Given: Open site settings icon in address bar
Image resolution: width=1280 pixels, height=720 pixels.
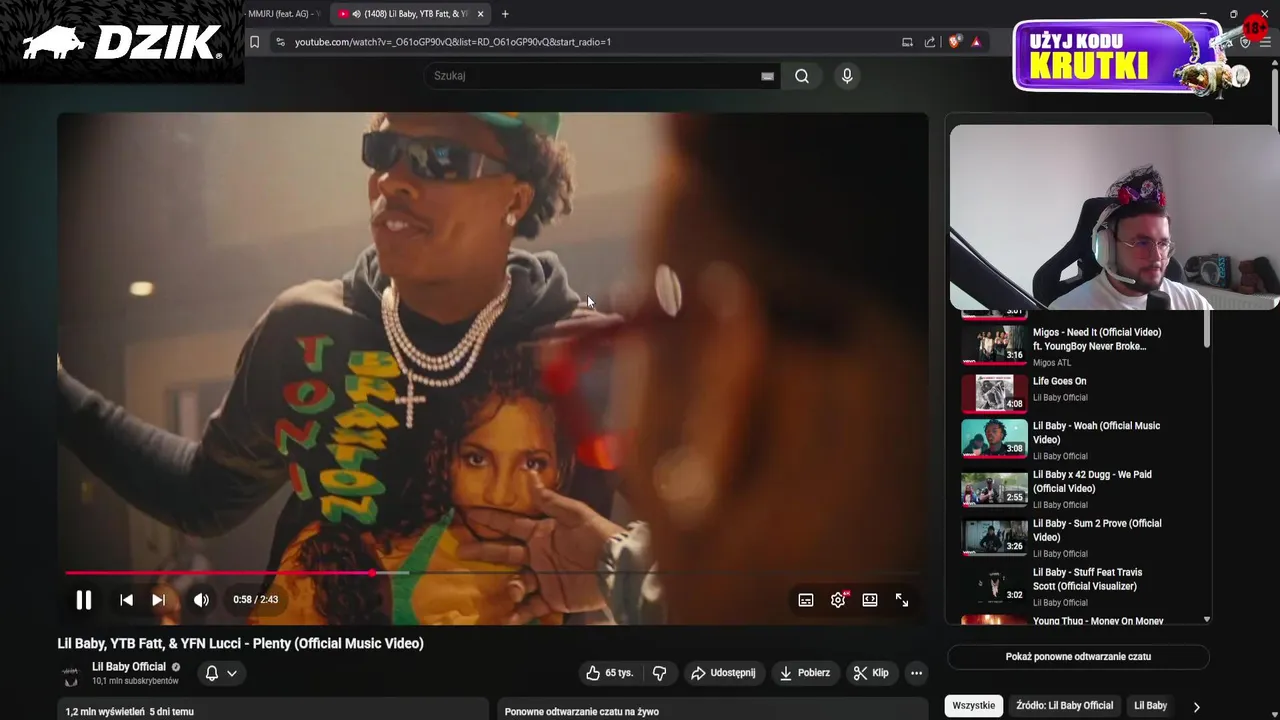Looking at the screenshot, I should 280,42.
